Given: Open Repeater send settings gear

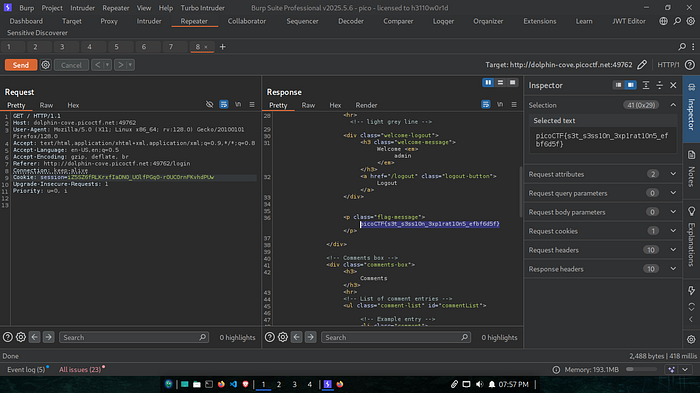Looking at the screenshot, I should click(x=46, y=65).
